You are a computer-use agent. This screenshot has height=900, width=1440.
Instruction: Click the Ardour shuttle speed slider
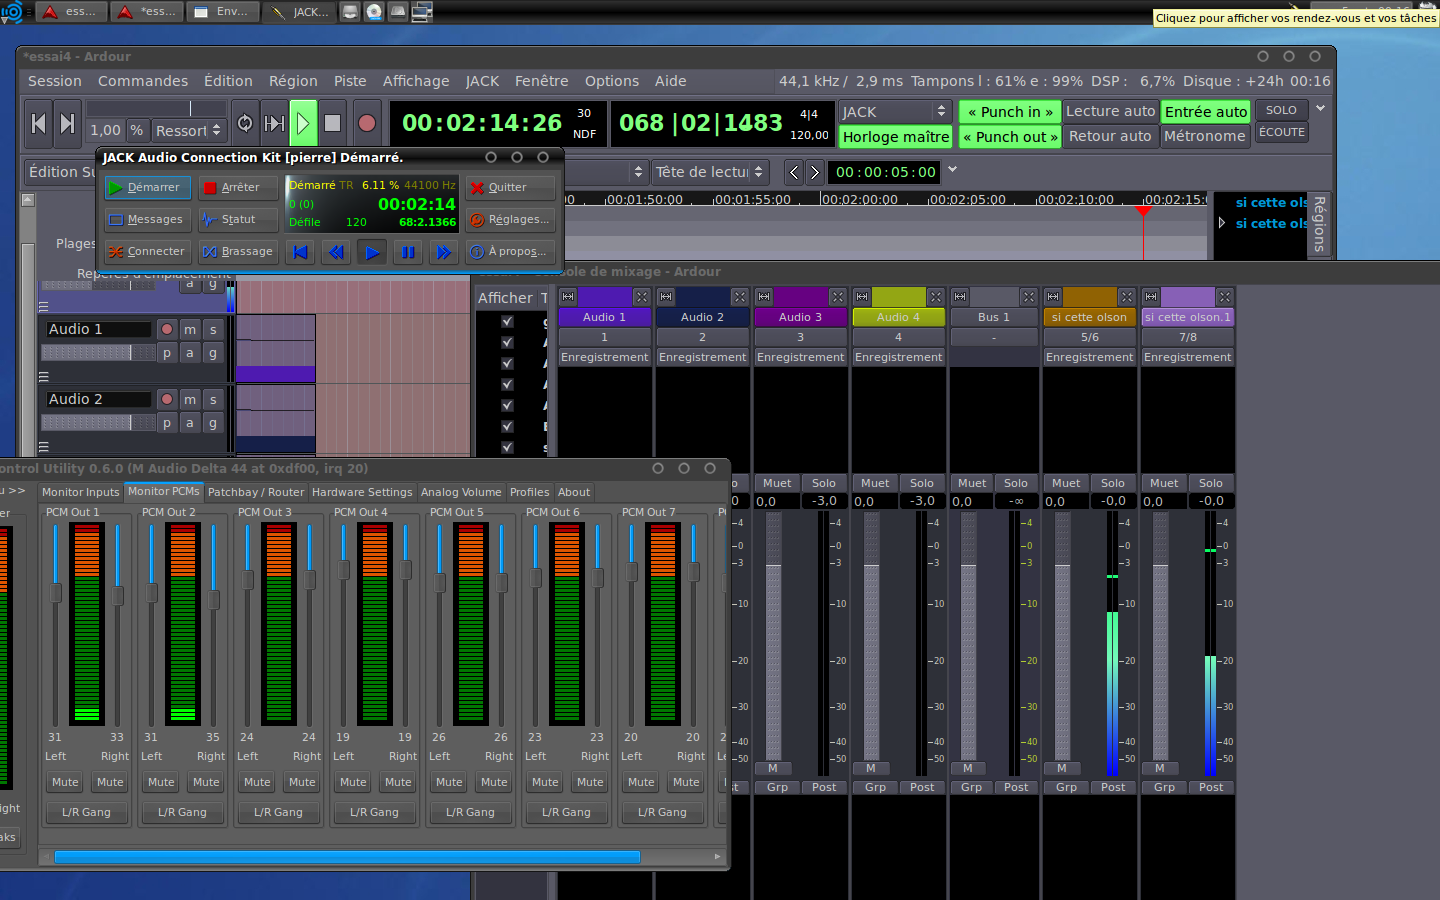156,108
